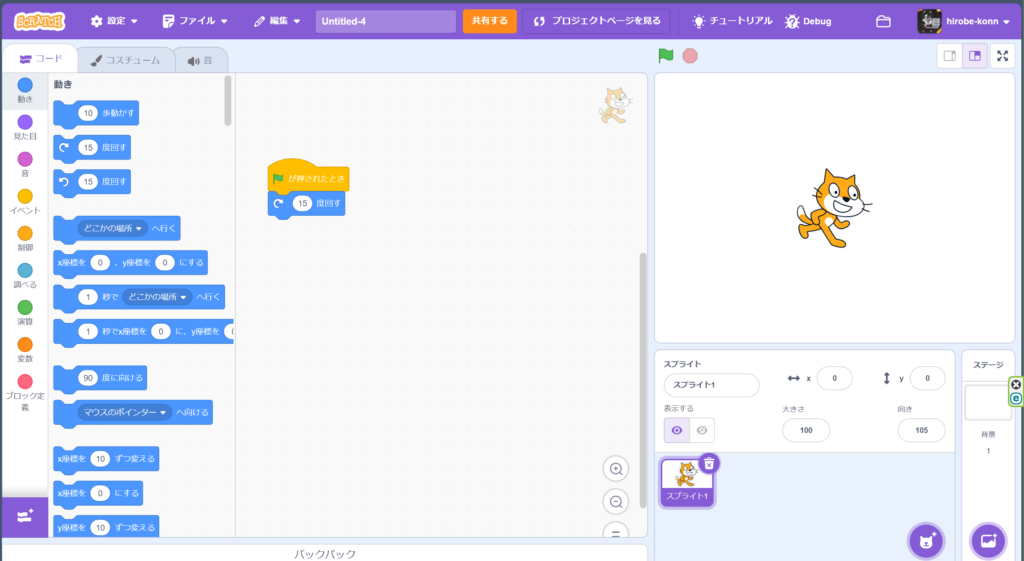The height and width of the screenshot is (561, 1024).
Task: Select the ブロック定義 my blocks category
Action: click(25, 392)
